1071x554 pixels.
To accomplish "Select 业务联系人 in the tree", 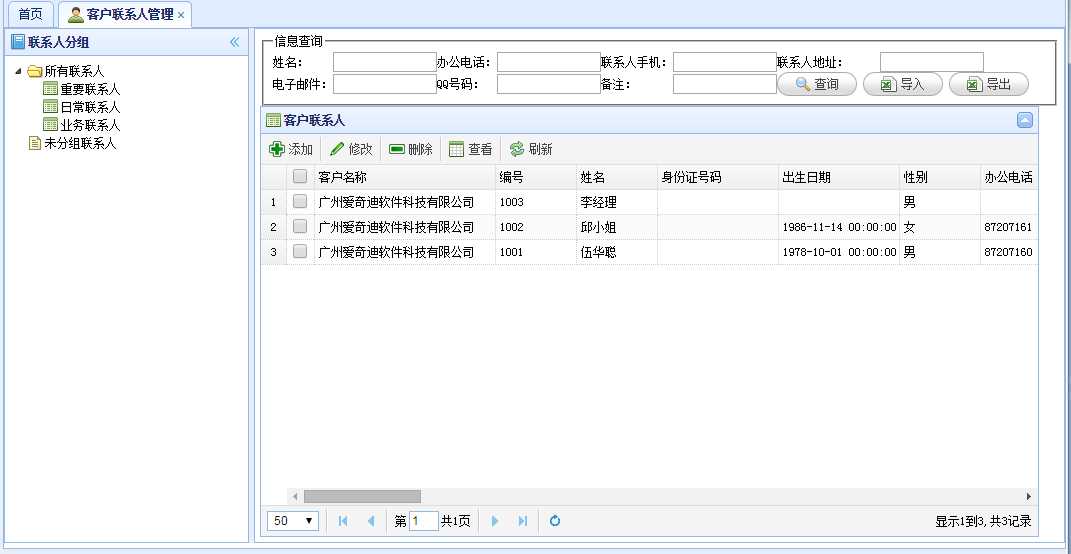I will tap(90, 125).
